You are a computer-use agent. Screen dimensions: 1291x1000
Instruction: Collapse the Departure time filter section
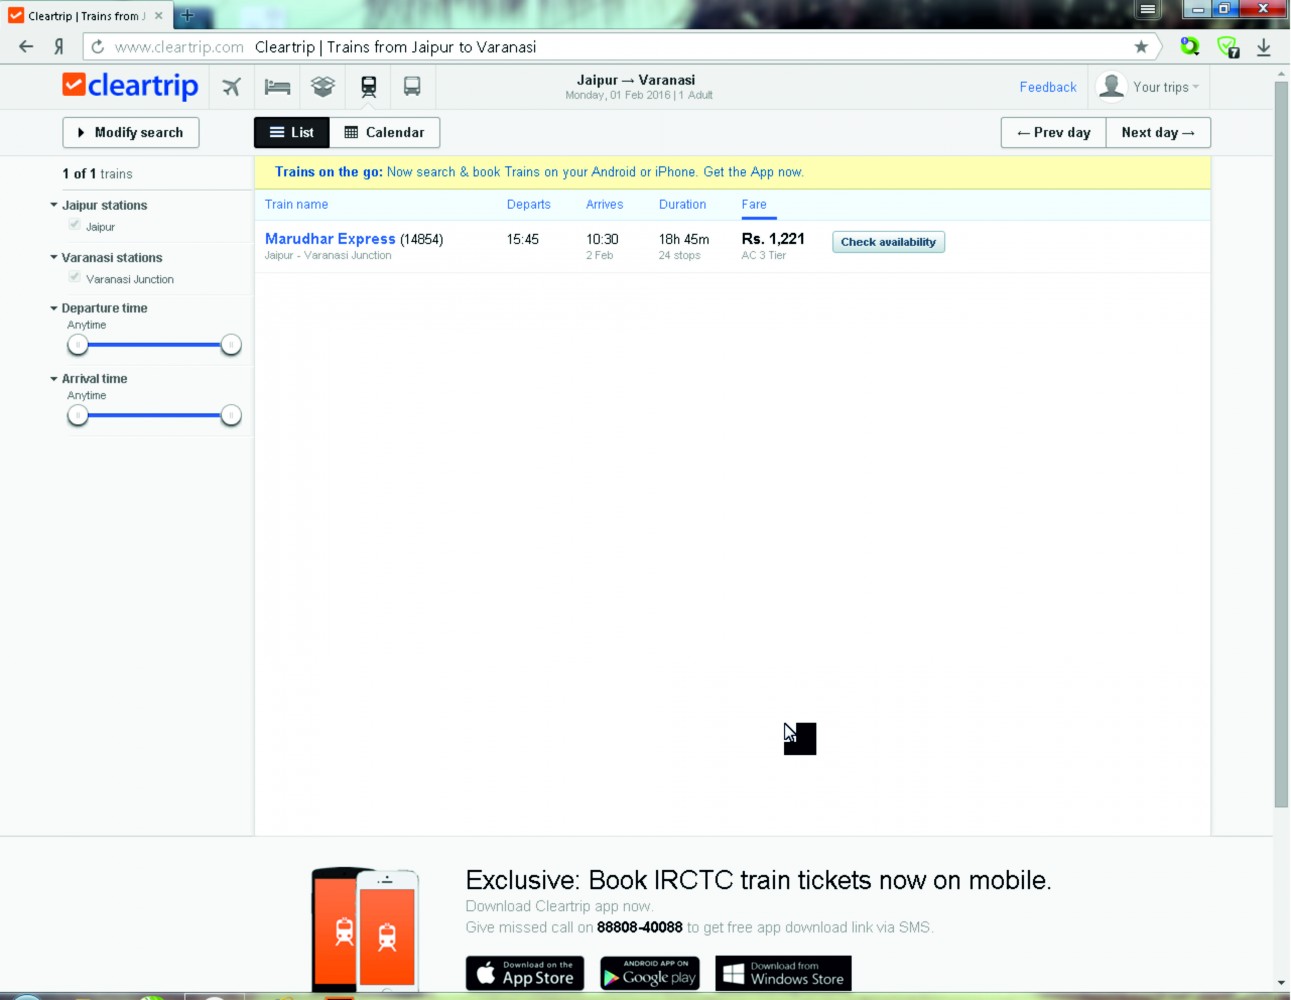55,308
